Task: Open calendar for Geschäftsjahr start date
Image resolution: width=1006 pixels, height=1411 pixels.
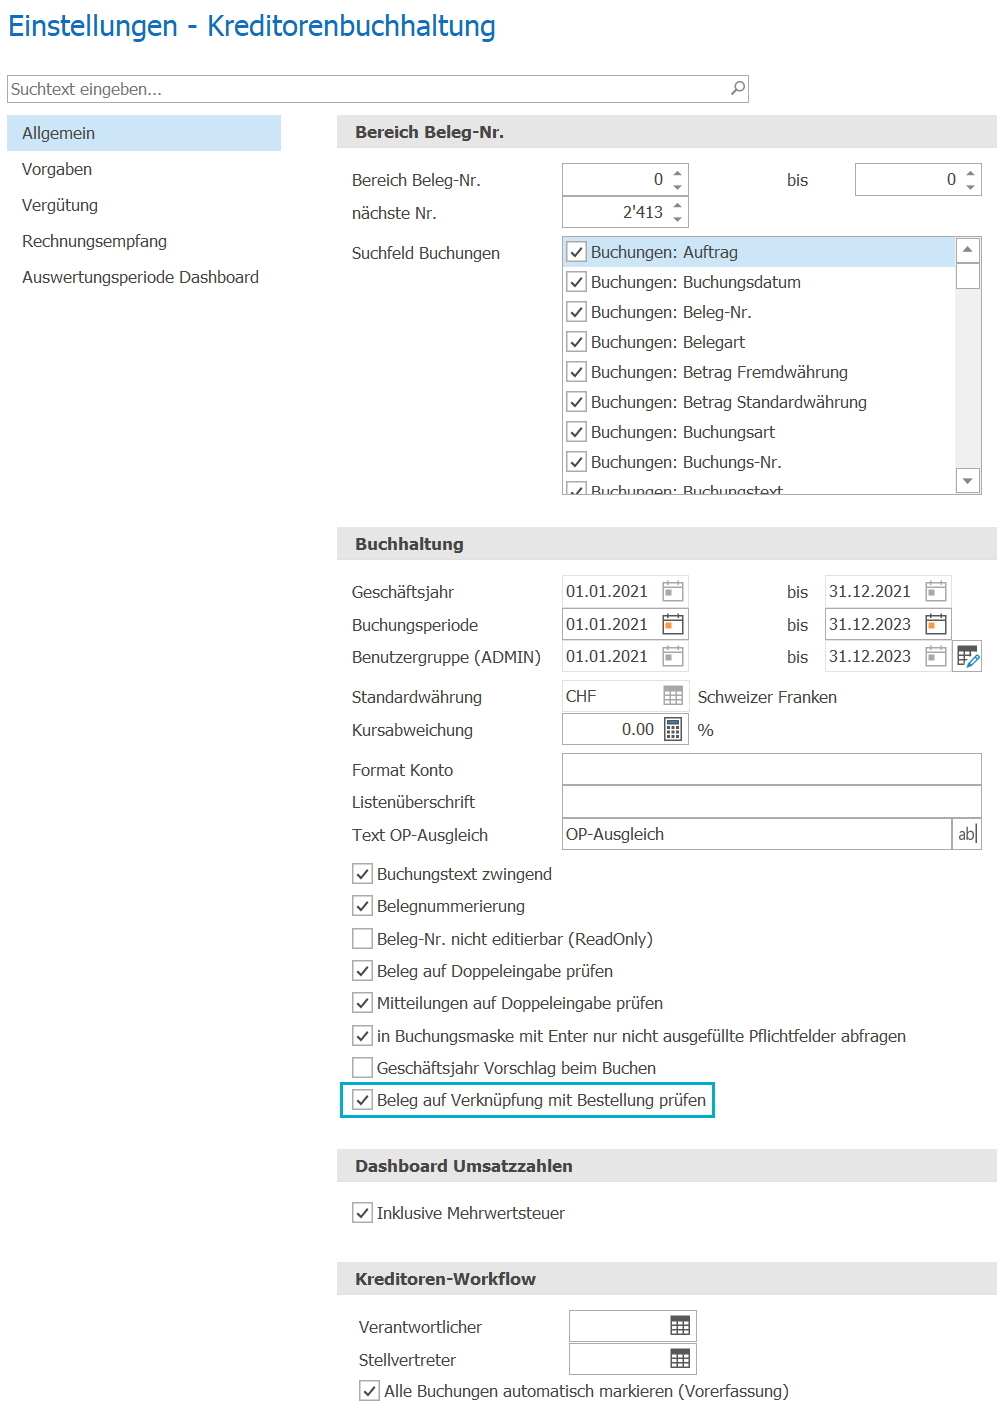Action: pos(673,591)
